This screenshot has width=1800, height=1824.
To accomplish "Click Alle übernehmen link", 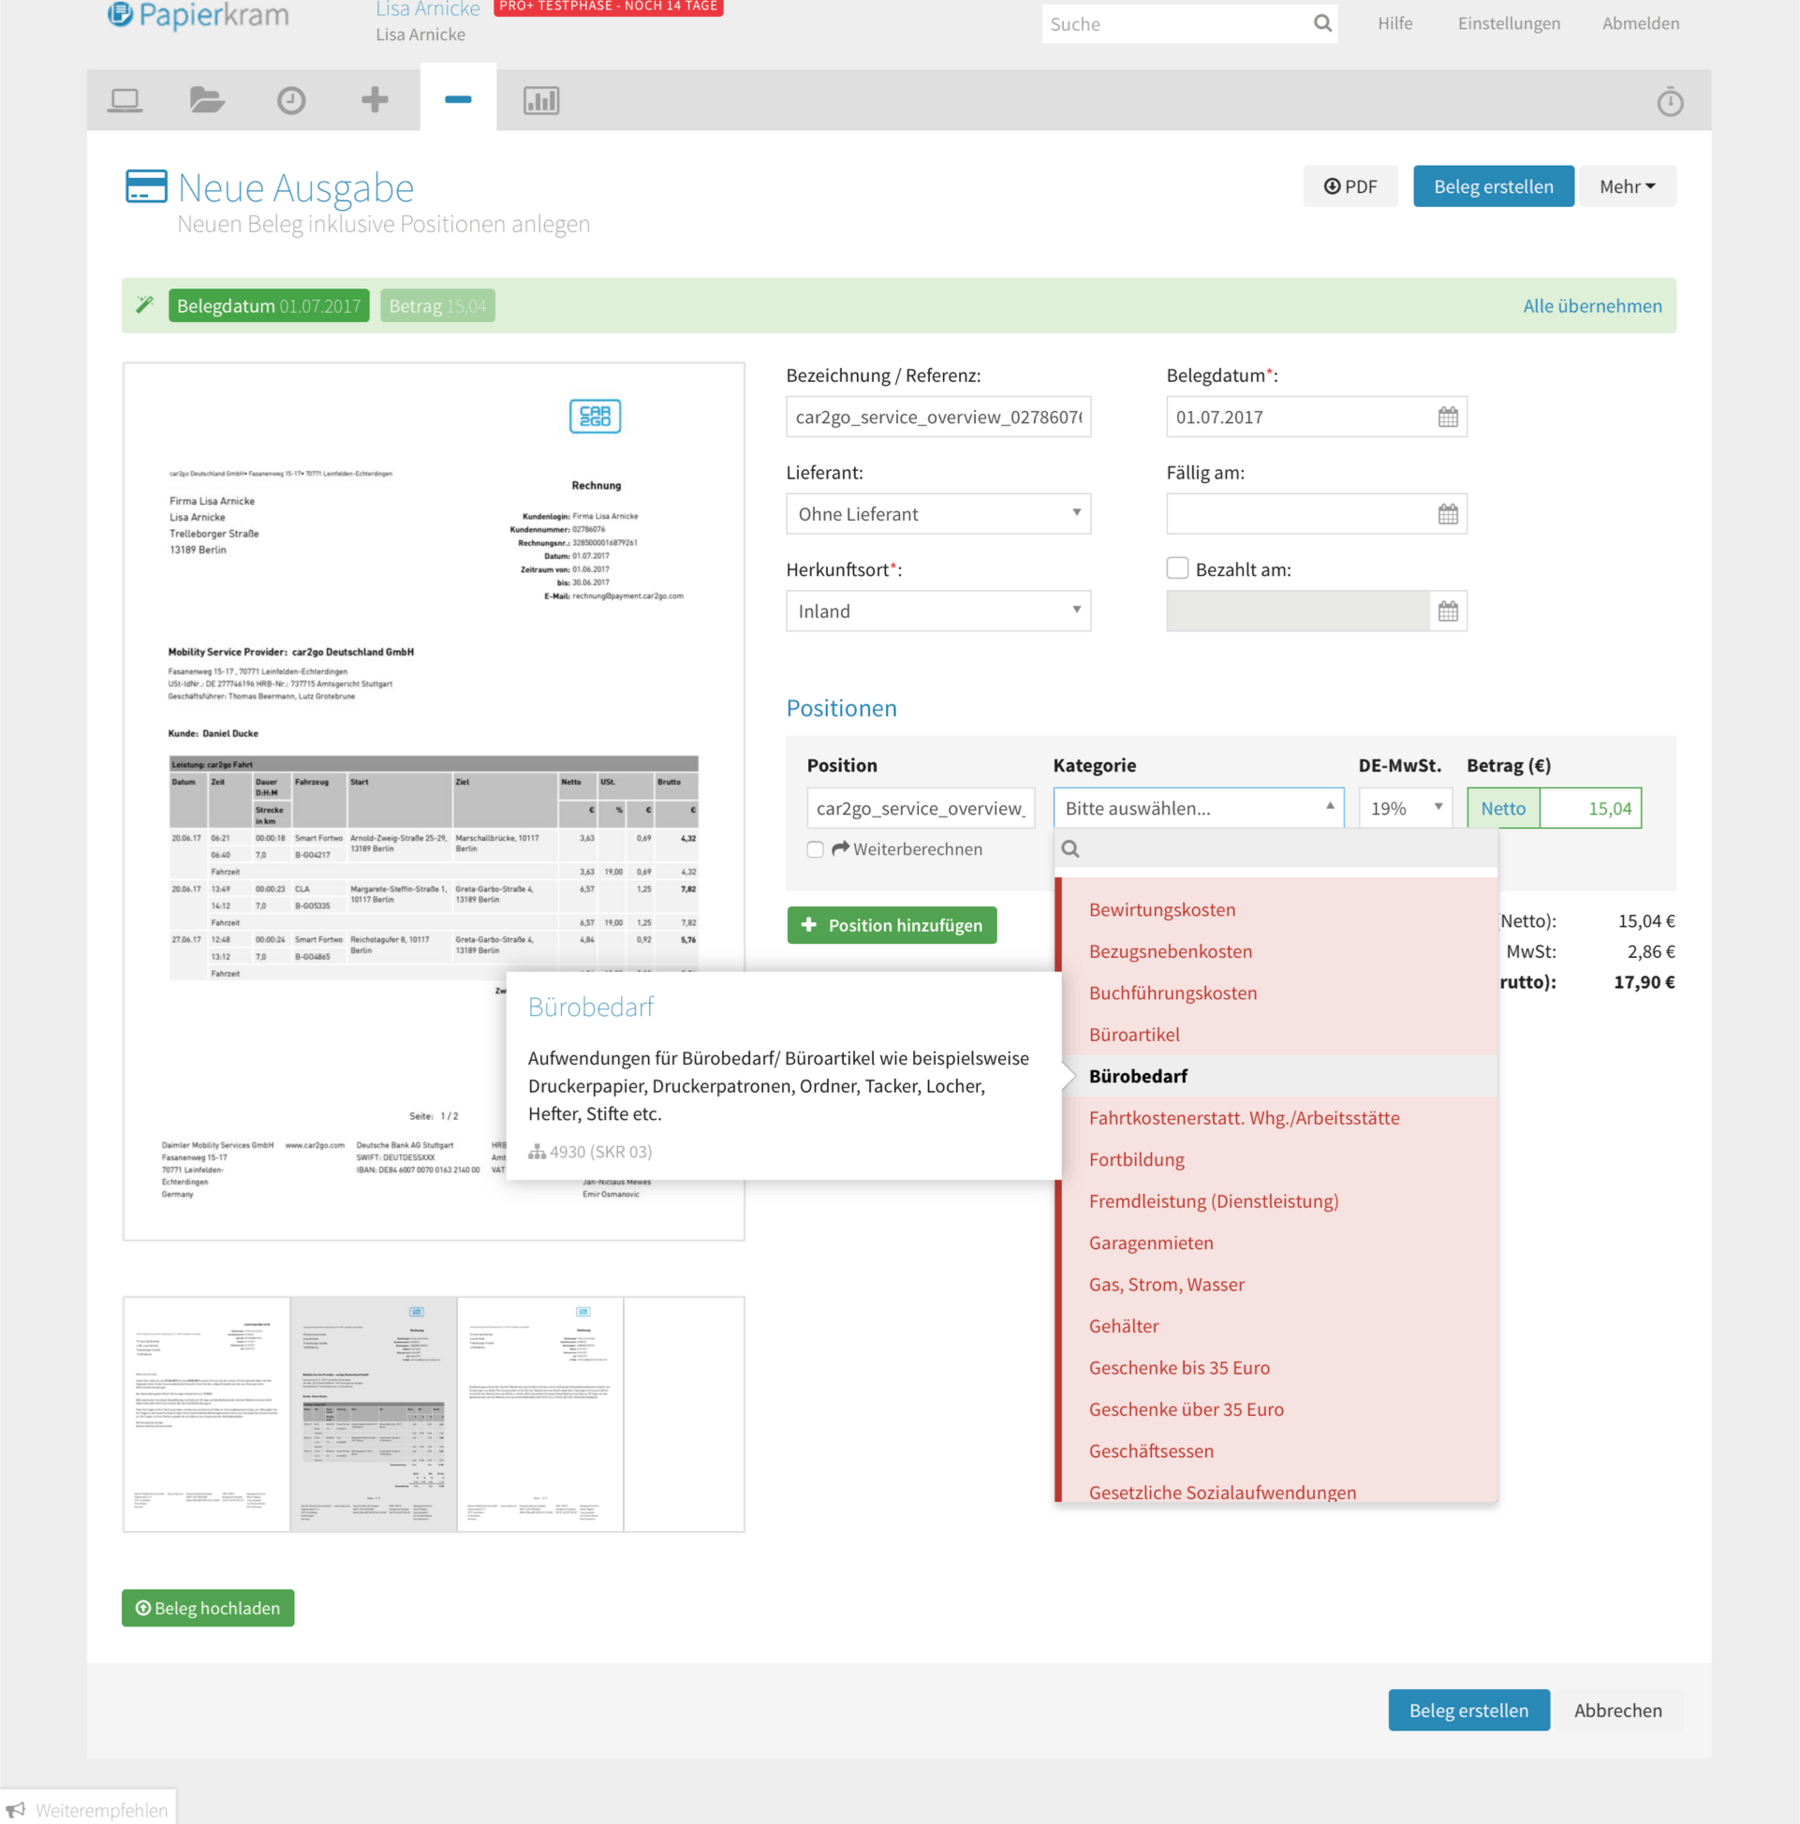I will (x=1592, y=306).
